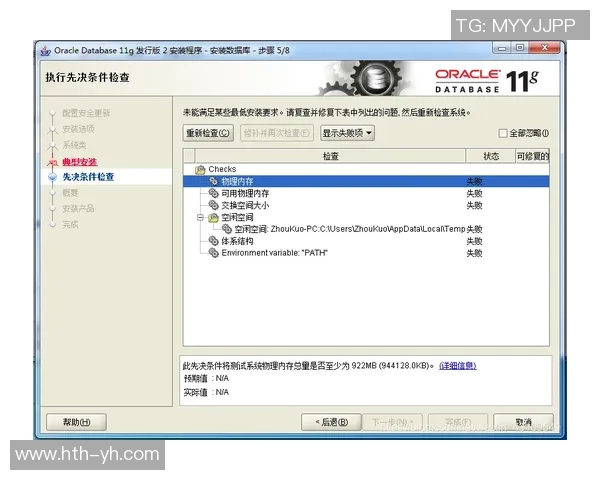Viewport: 600px width, 480px height.
Task: Open the 显示失败项 dropdown
Action: click(x=347, y=133)
